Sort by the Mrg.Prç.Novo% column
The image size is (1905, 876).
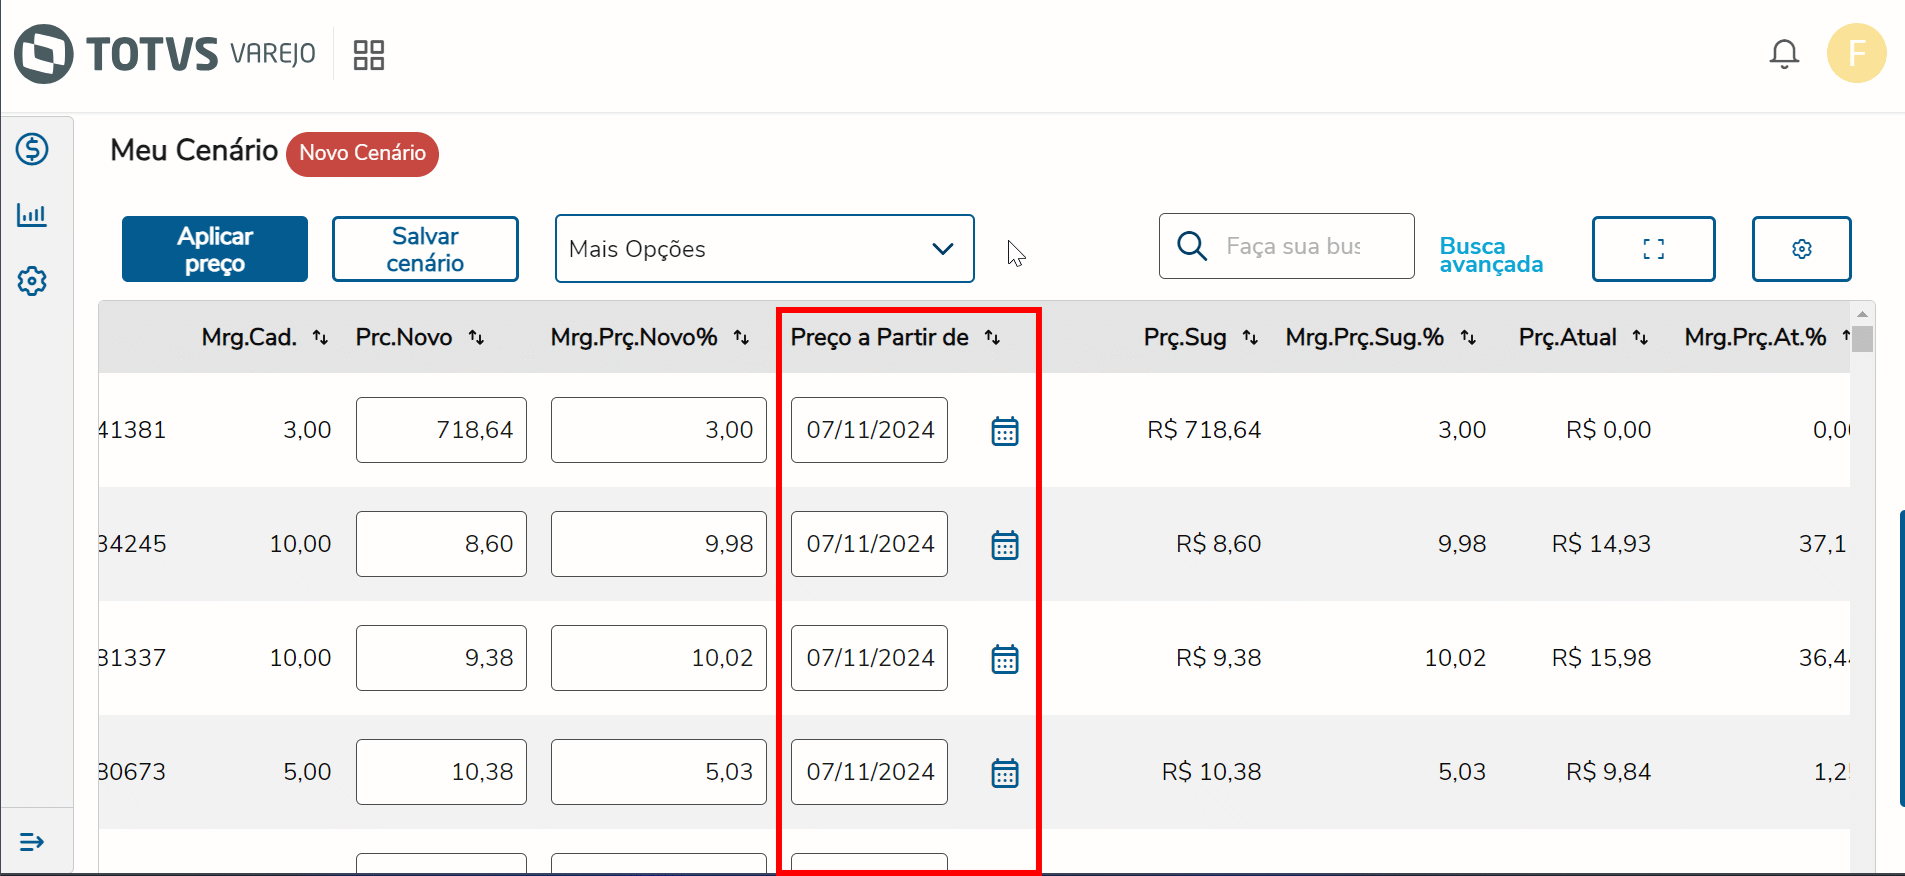pos(741,338)
